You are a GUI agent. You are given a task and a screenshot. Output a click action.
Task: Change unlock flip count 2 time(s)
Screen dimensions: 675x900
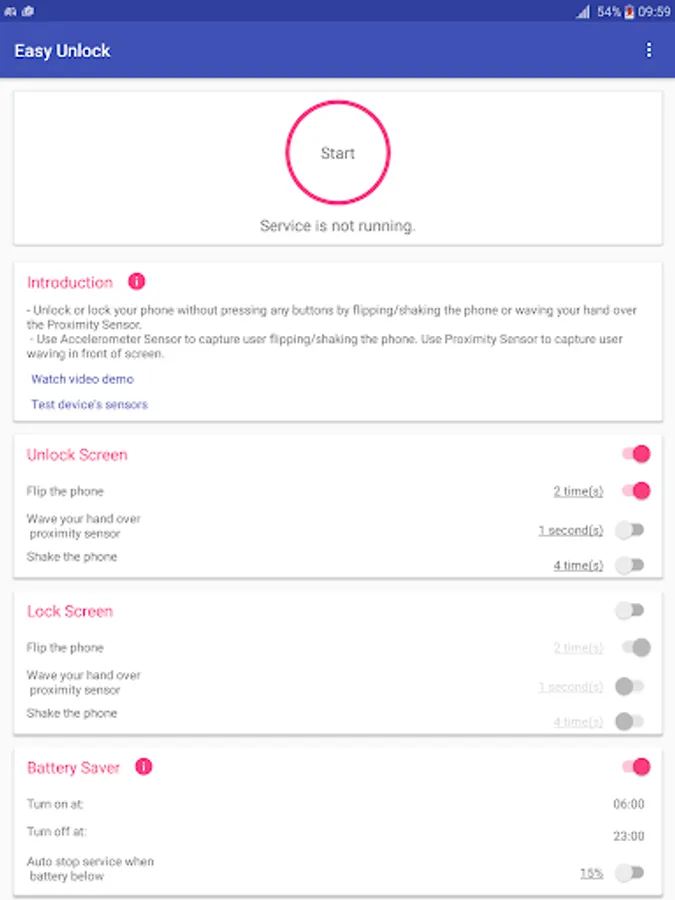click(x=578, y=491)
